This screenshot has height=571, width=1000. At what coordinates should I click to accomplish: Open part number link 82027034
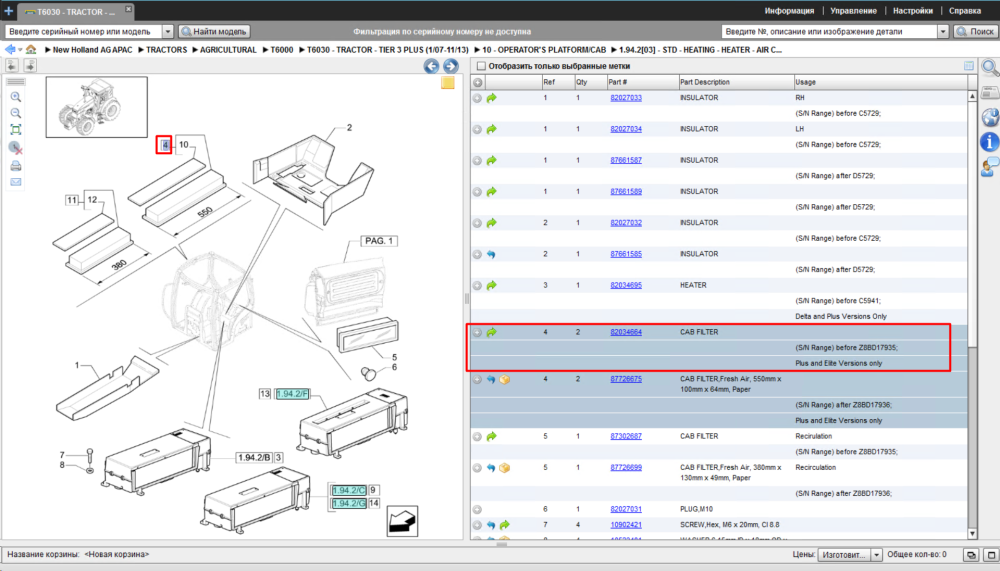tap(626, 130)
